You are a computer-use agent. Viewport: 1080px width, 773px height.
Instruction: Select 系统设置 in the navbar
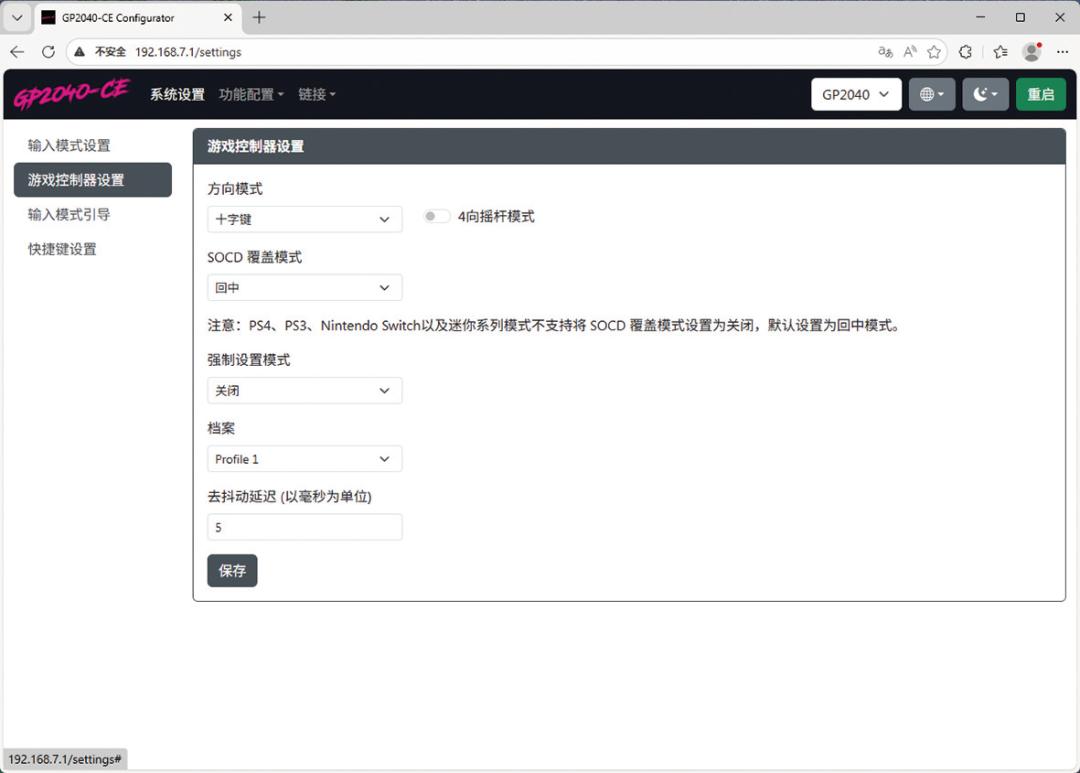[177, 94]
